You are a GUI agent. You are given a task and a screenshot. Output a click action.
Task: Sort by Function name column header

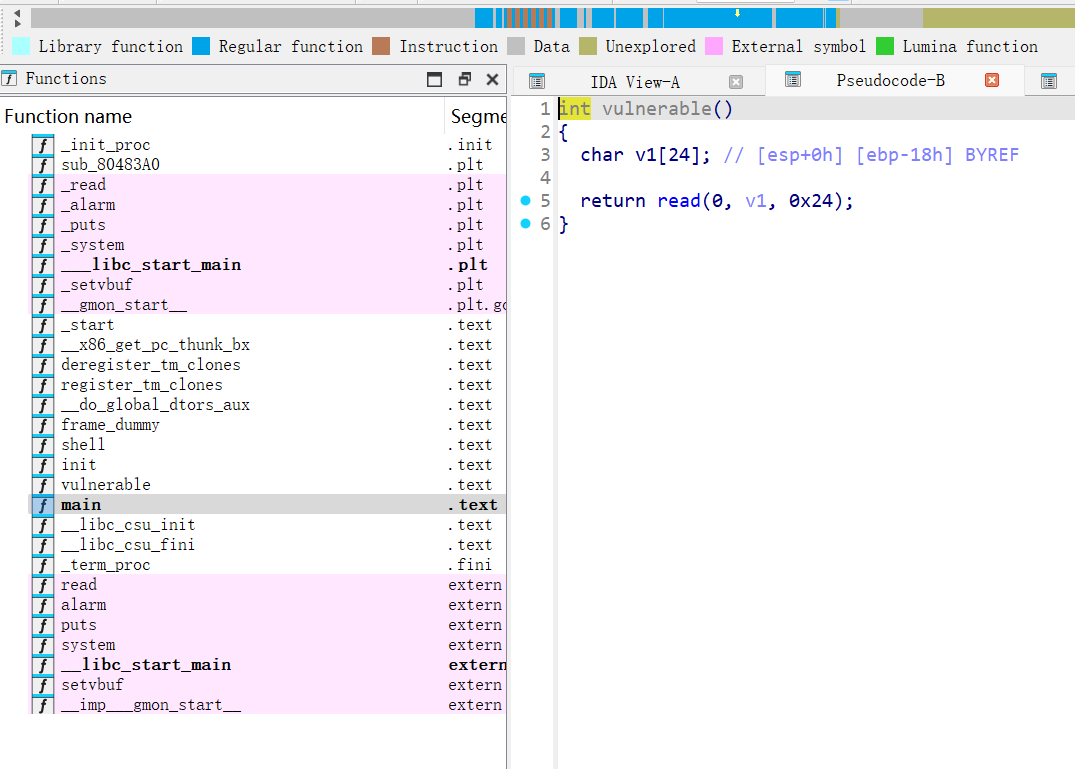68,116
